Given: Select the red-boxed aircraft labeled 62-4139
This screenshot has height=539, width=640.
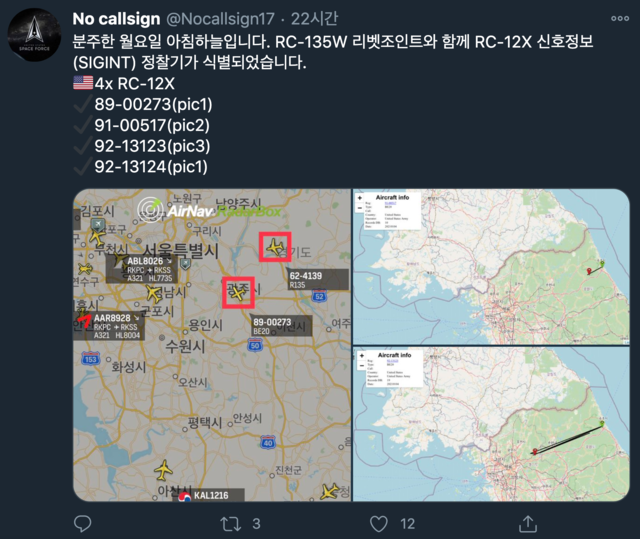Looking at the screenshot, I should (275, 247).
